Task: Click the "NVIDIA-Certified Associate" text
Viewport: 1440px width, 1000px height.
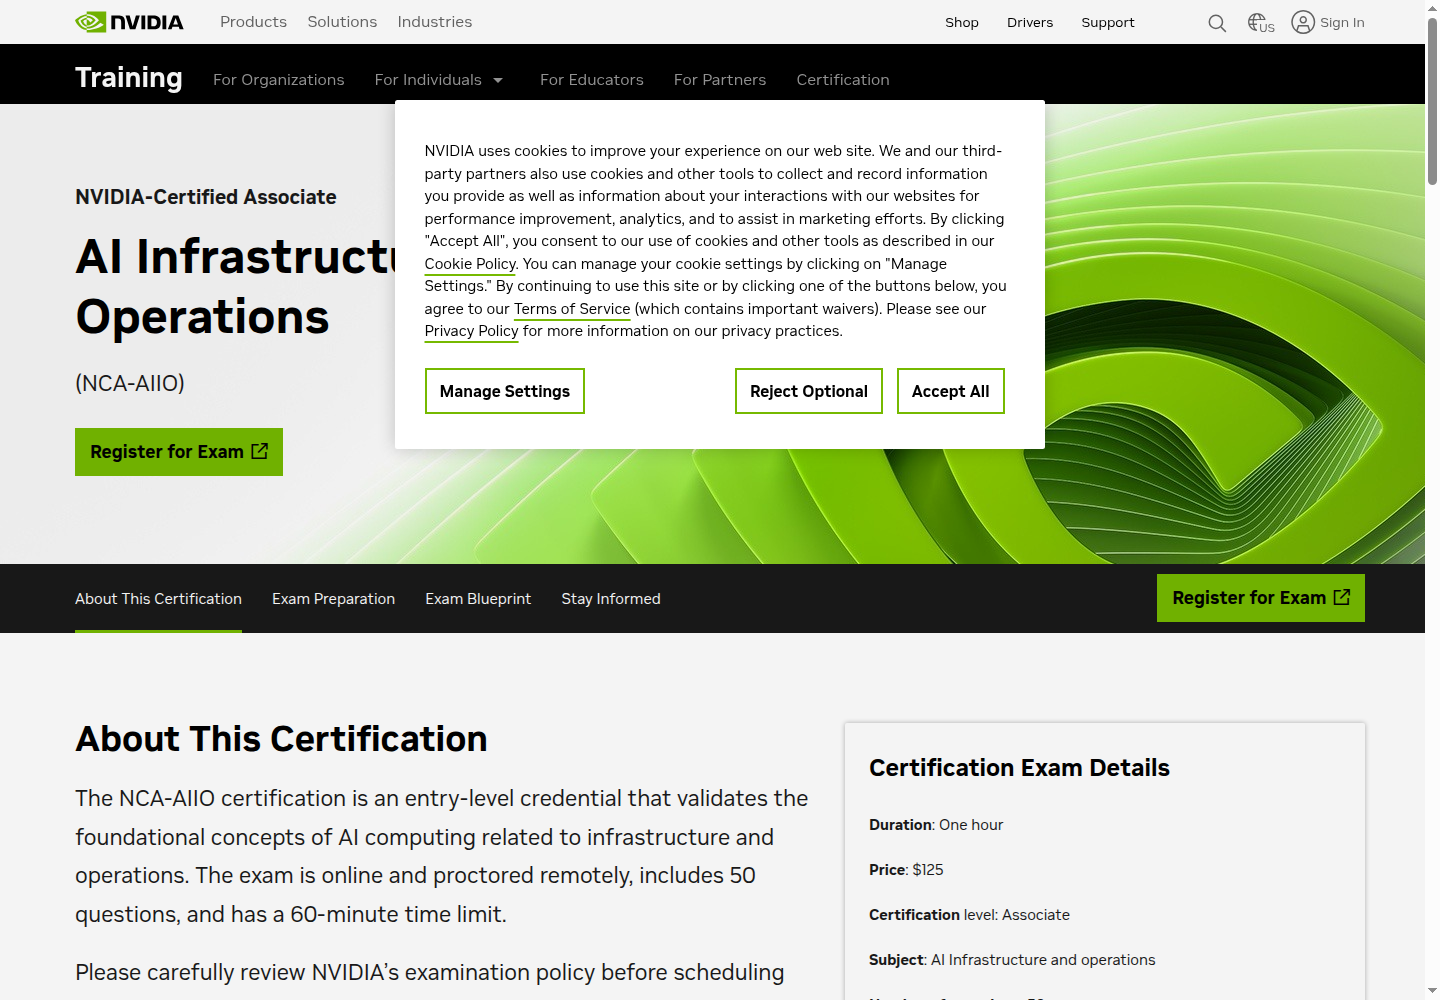Action: click(x=206, y=197)
